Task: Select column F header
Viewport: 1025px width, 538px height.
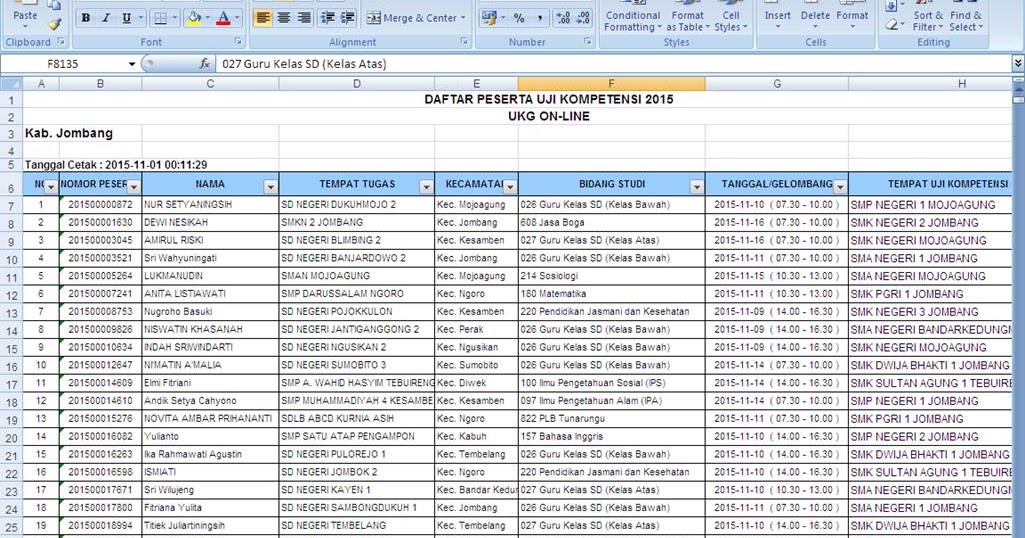Action: (611, 84)
